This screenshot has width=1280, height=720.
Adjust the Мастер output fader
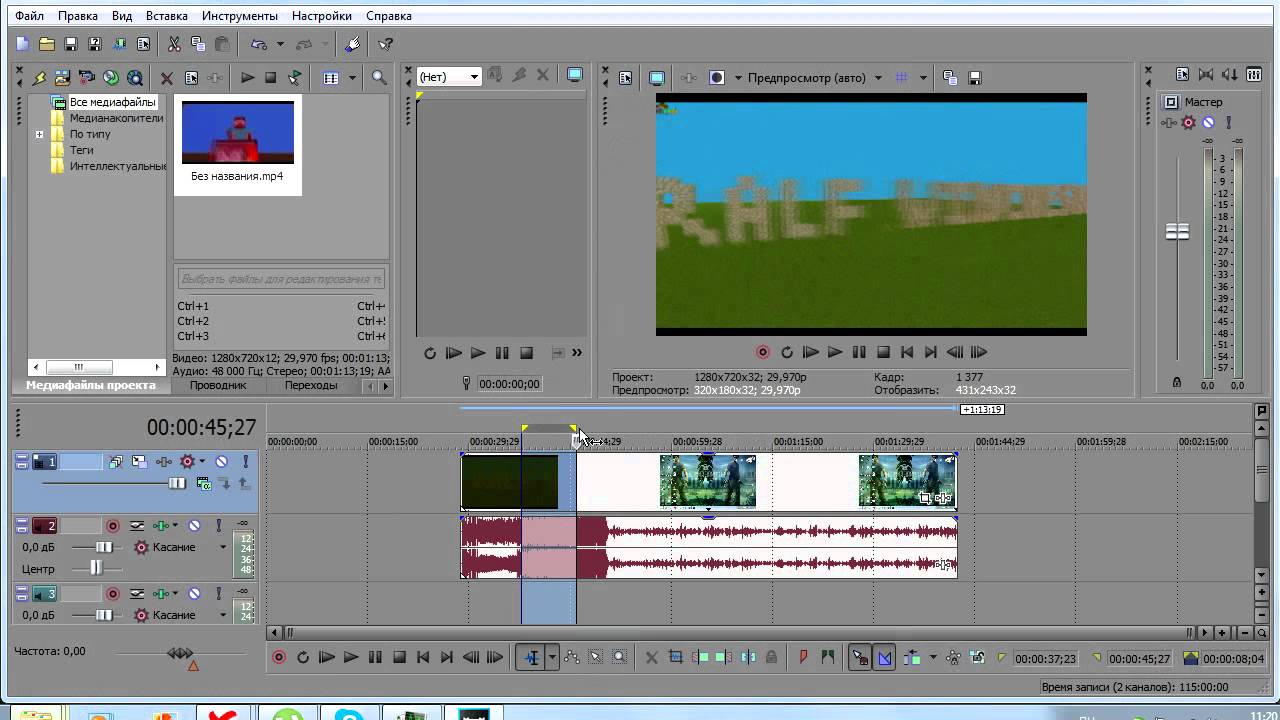(x=1177, y=231)
